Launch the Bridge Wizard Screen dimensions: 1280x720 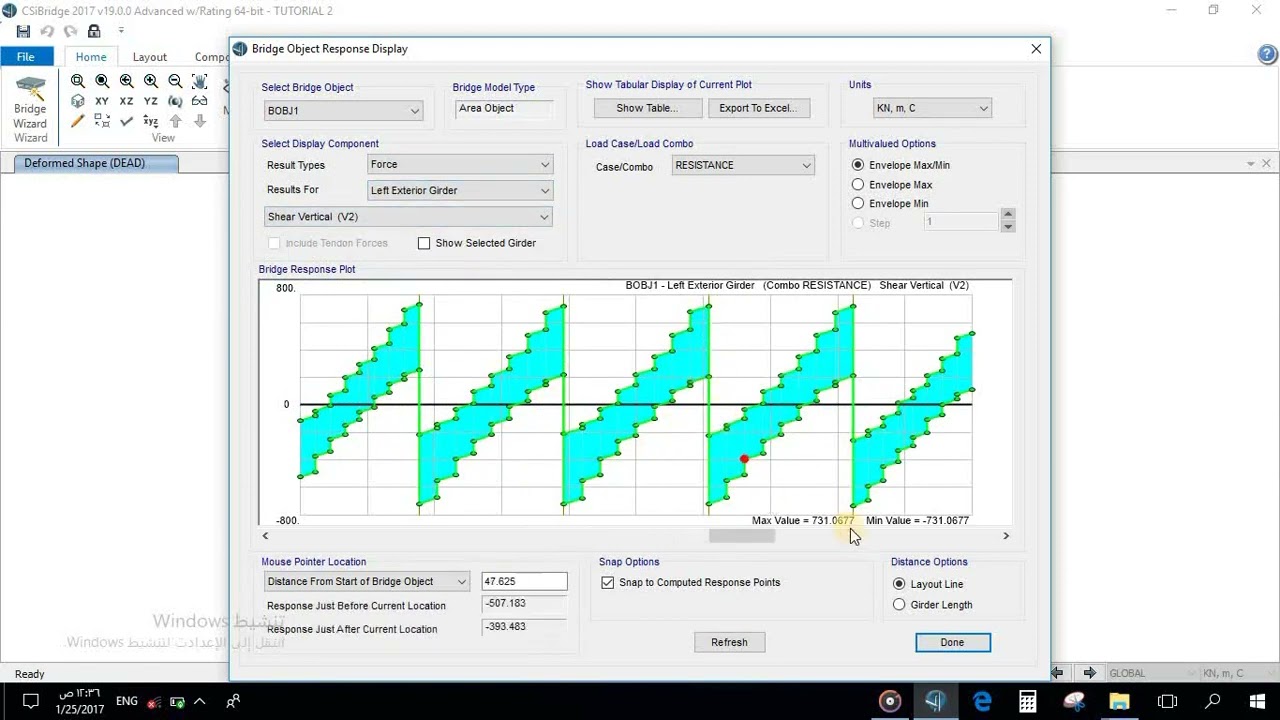(x=30, y=108)
